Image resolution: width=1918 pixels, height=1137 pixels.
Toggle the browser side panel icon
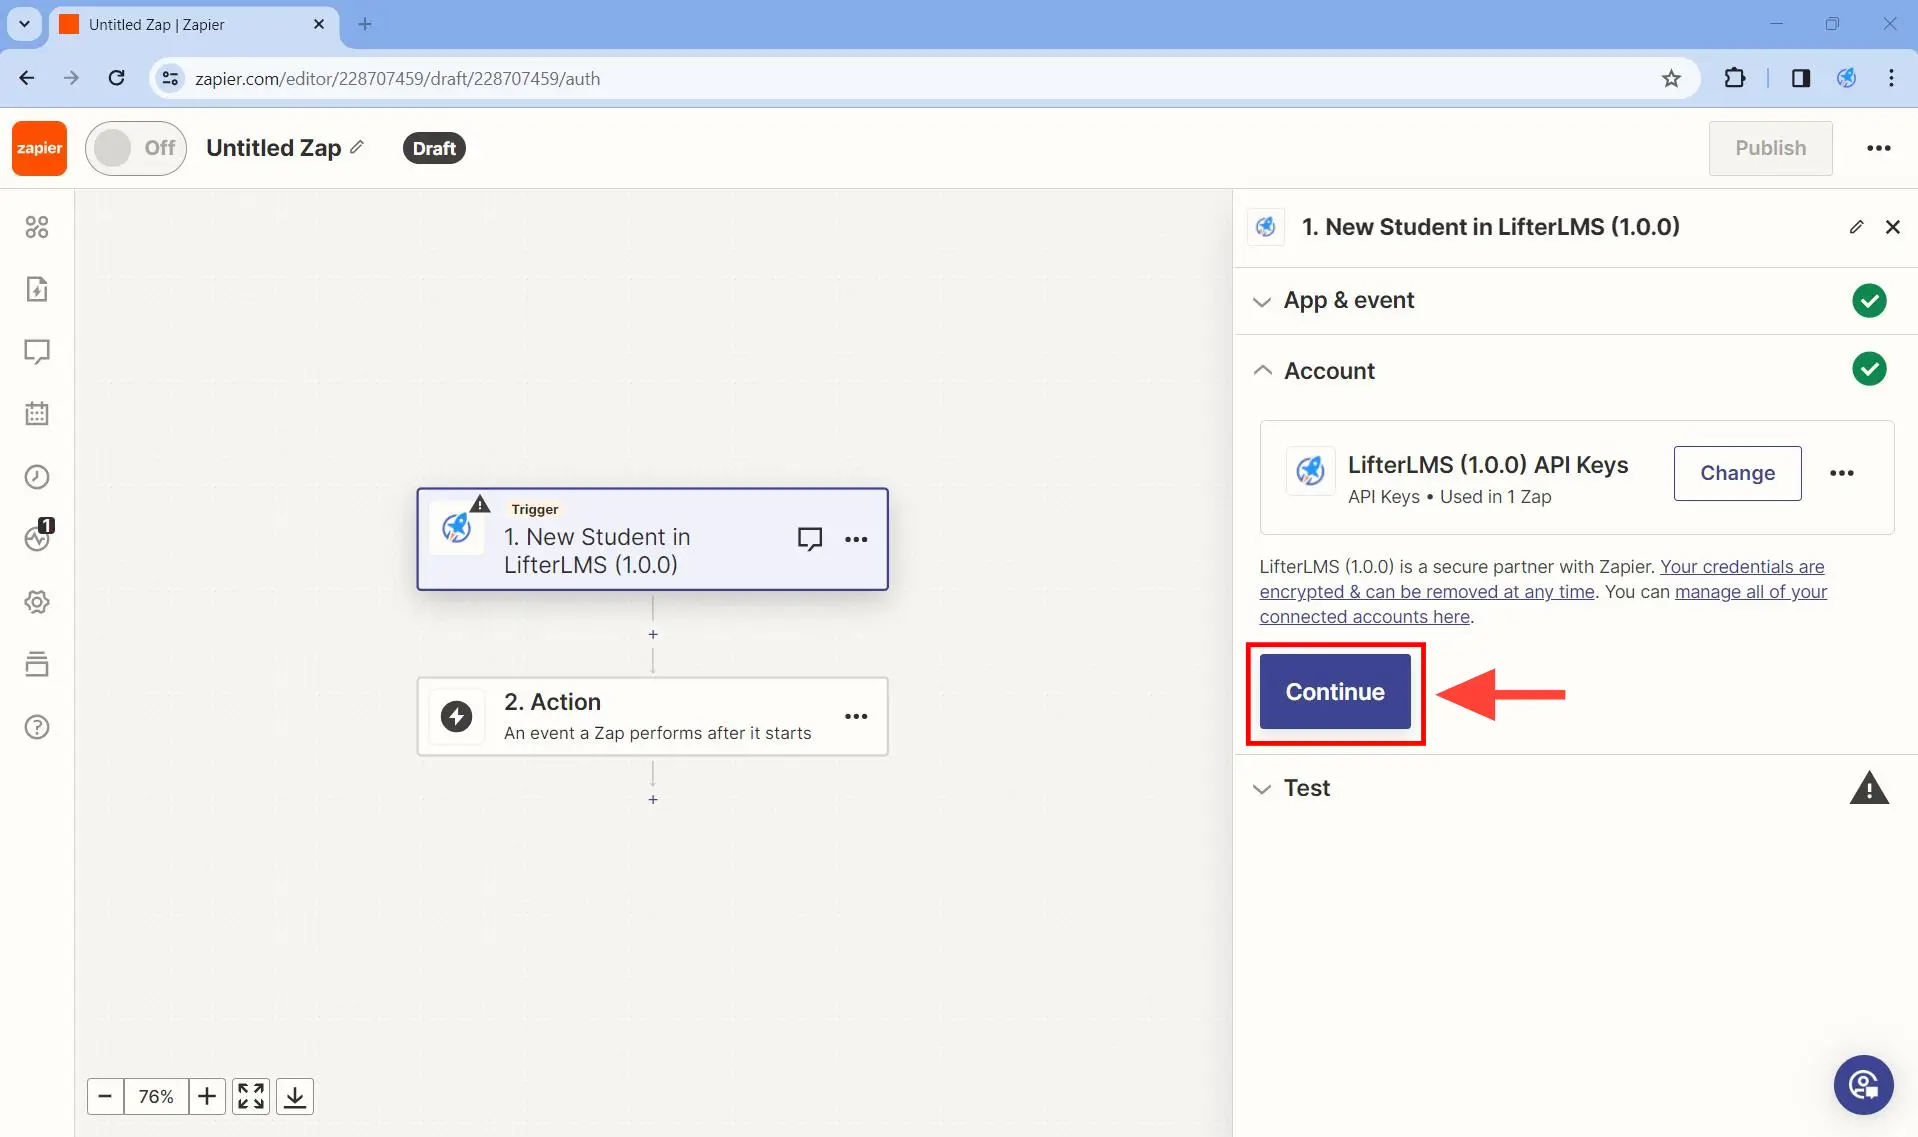[1800, 78]
